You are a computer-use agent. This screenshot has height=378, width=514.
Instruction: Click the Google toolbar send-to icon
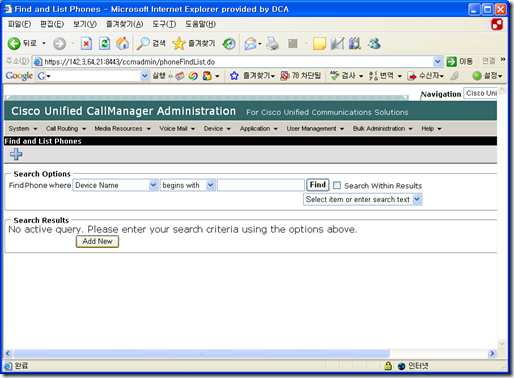coord(412,76)
